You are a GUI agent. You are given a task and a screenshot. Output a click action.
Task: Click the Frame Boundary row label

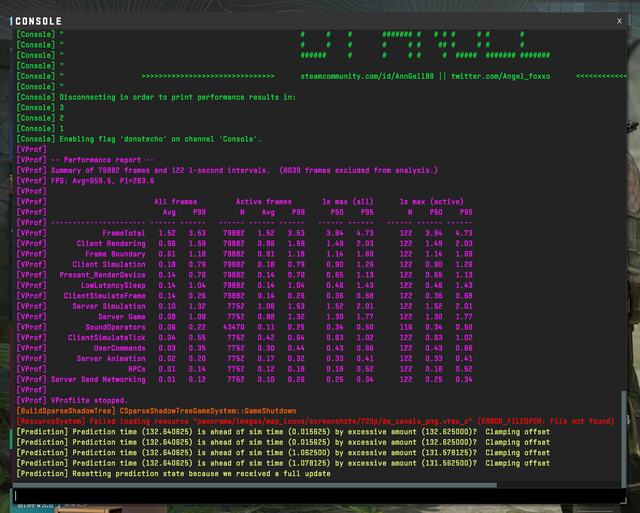pos(115,254)
